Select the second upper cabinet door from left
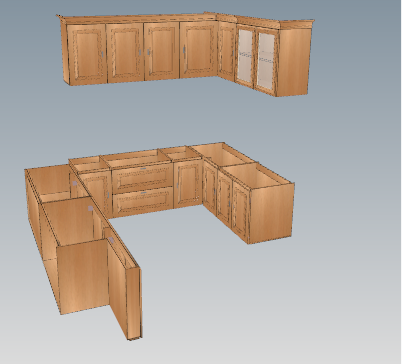This screenshot has height=364, width=404. coord(125,53)
